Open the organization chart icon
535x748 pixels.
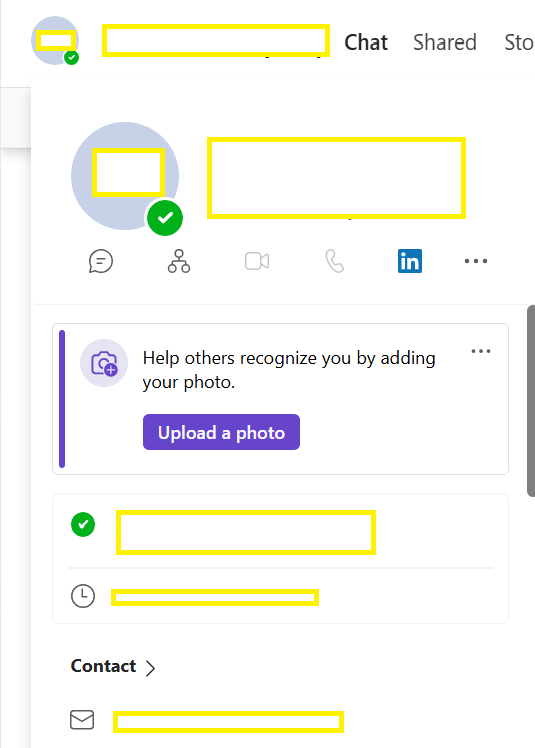pos(179,261)
